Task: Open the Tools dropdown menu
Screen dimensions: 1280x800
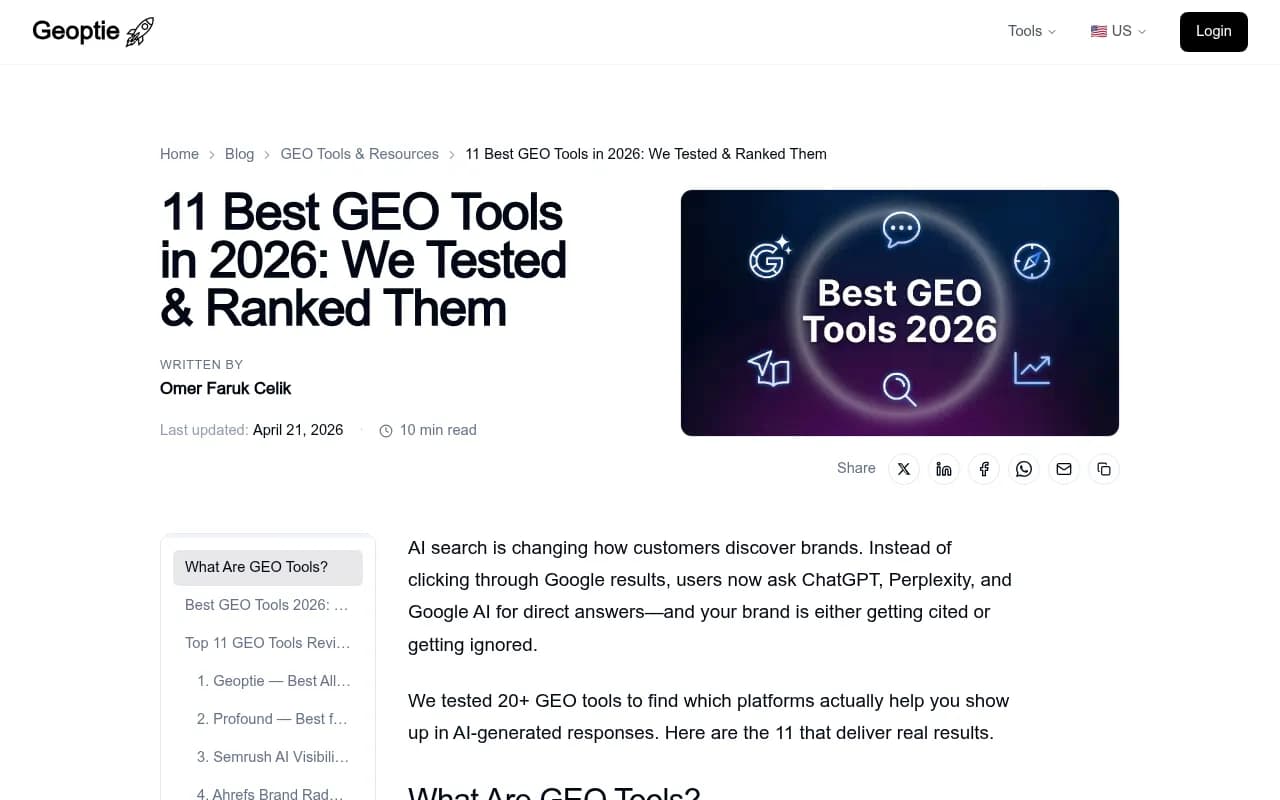Action: (1032, 31)
